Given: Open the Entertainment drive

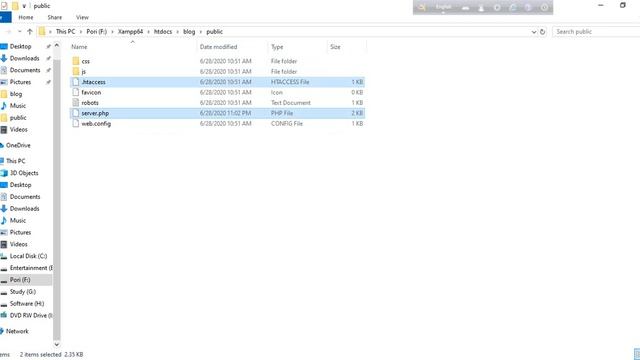Looking at the screenshot, I should [x=31, y=268].
